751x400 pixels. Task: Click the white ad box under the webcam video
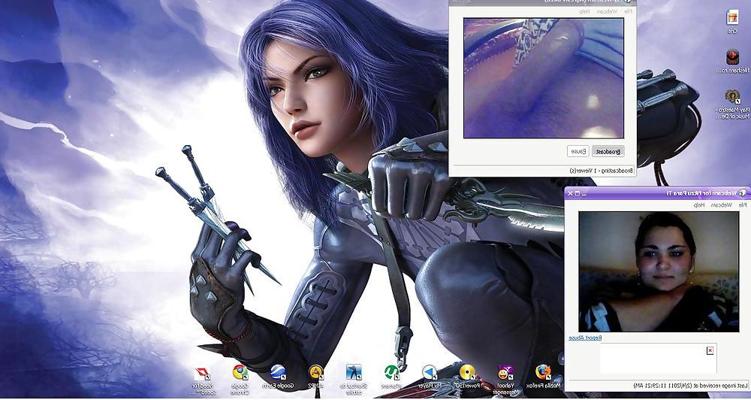(x=658, y=358)
